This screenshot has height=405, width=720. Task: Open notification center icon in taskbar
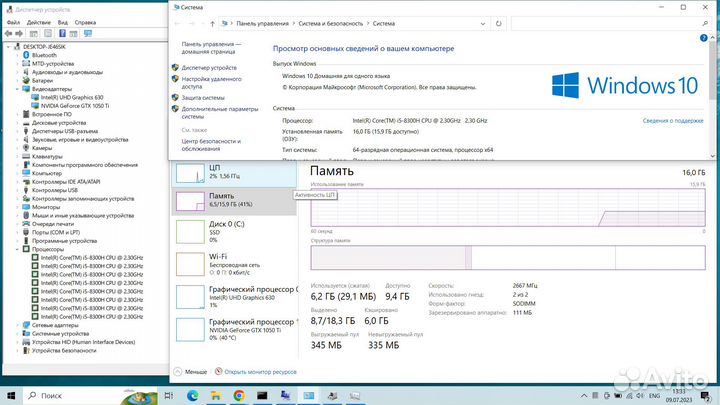(705, 395)
